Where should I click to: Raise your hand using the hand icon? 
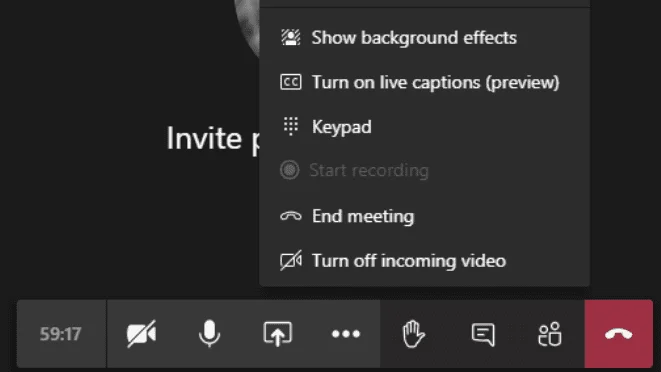[x=413, y=334]
